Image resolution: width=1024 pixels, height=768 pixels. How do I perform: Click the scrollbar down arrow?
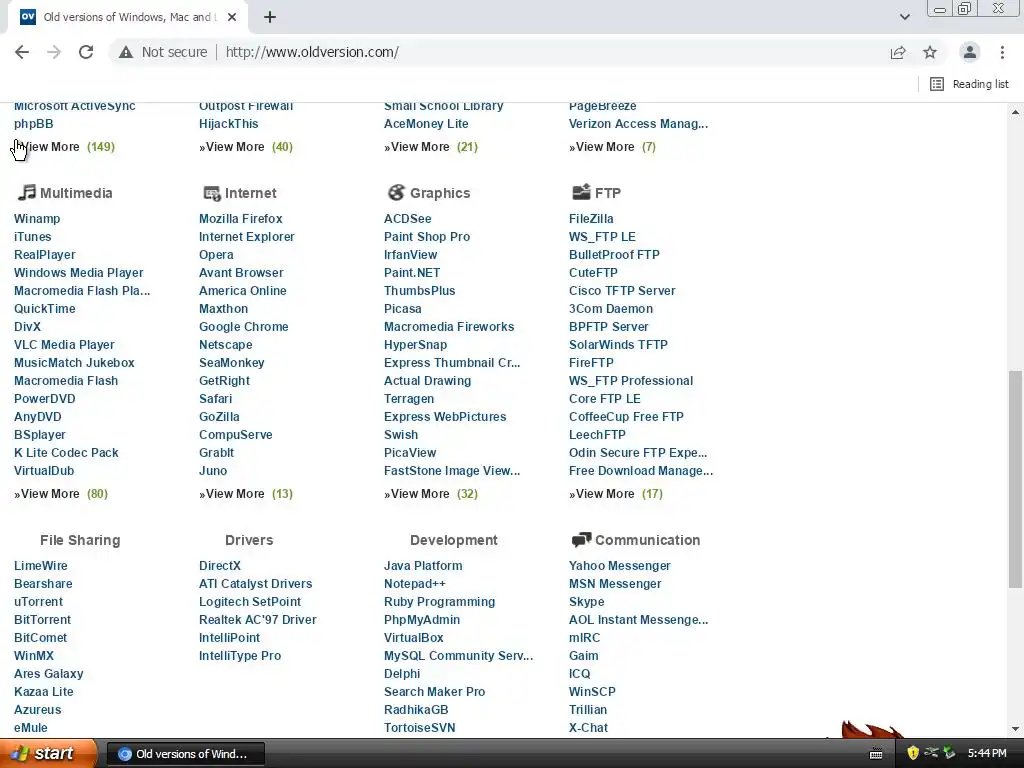[1015, 729]
